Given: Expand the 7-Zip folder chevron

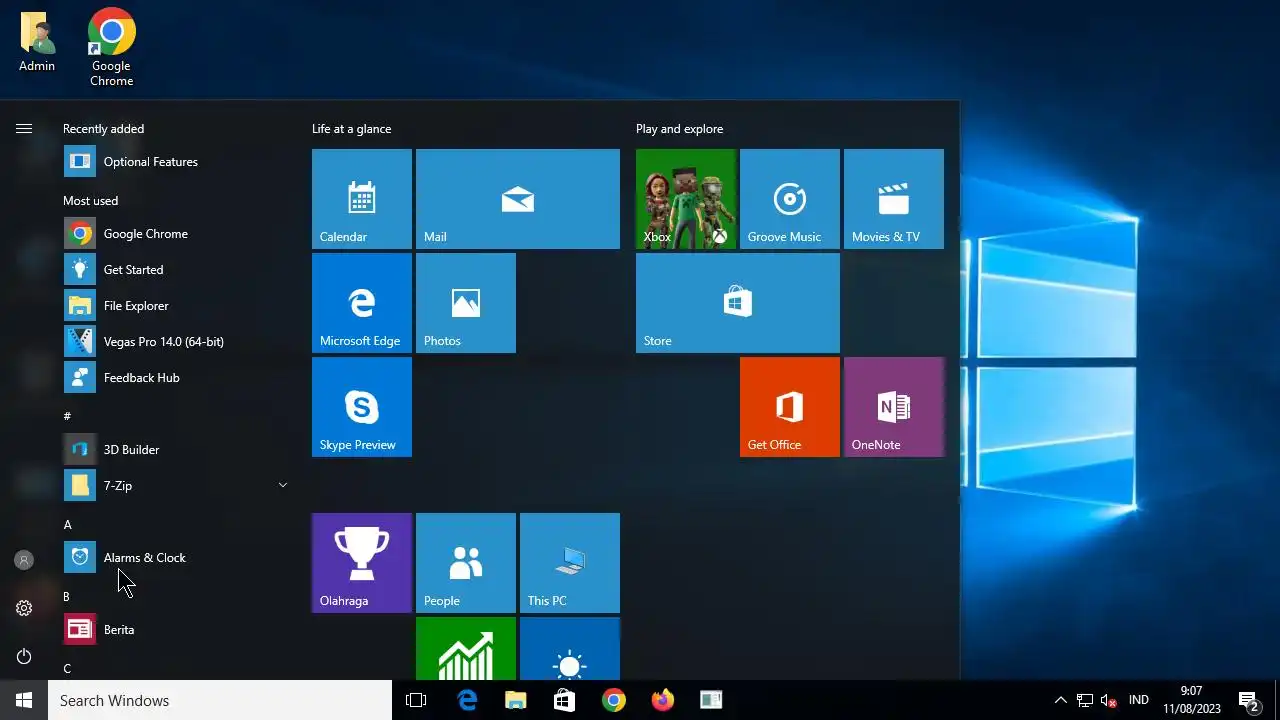Looking at the screenshot, I should coord(282,485).
